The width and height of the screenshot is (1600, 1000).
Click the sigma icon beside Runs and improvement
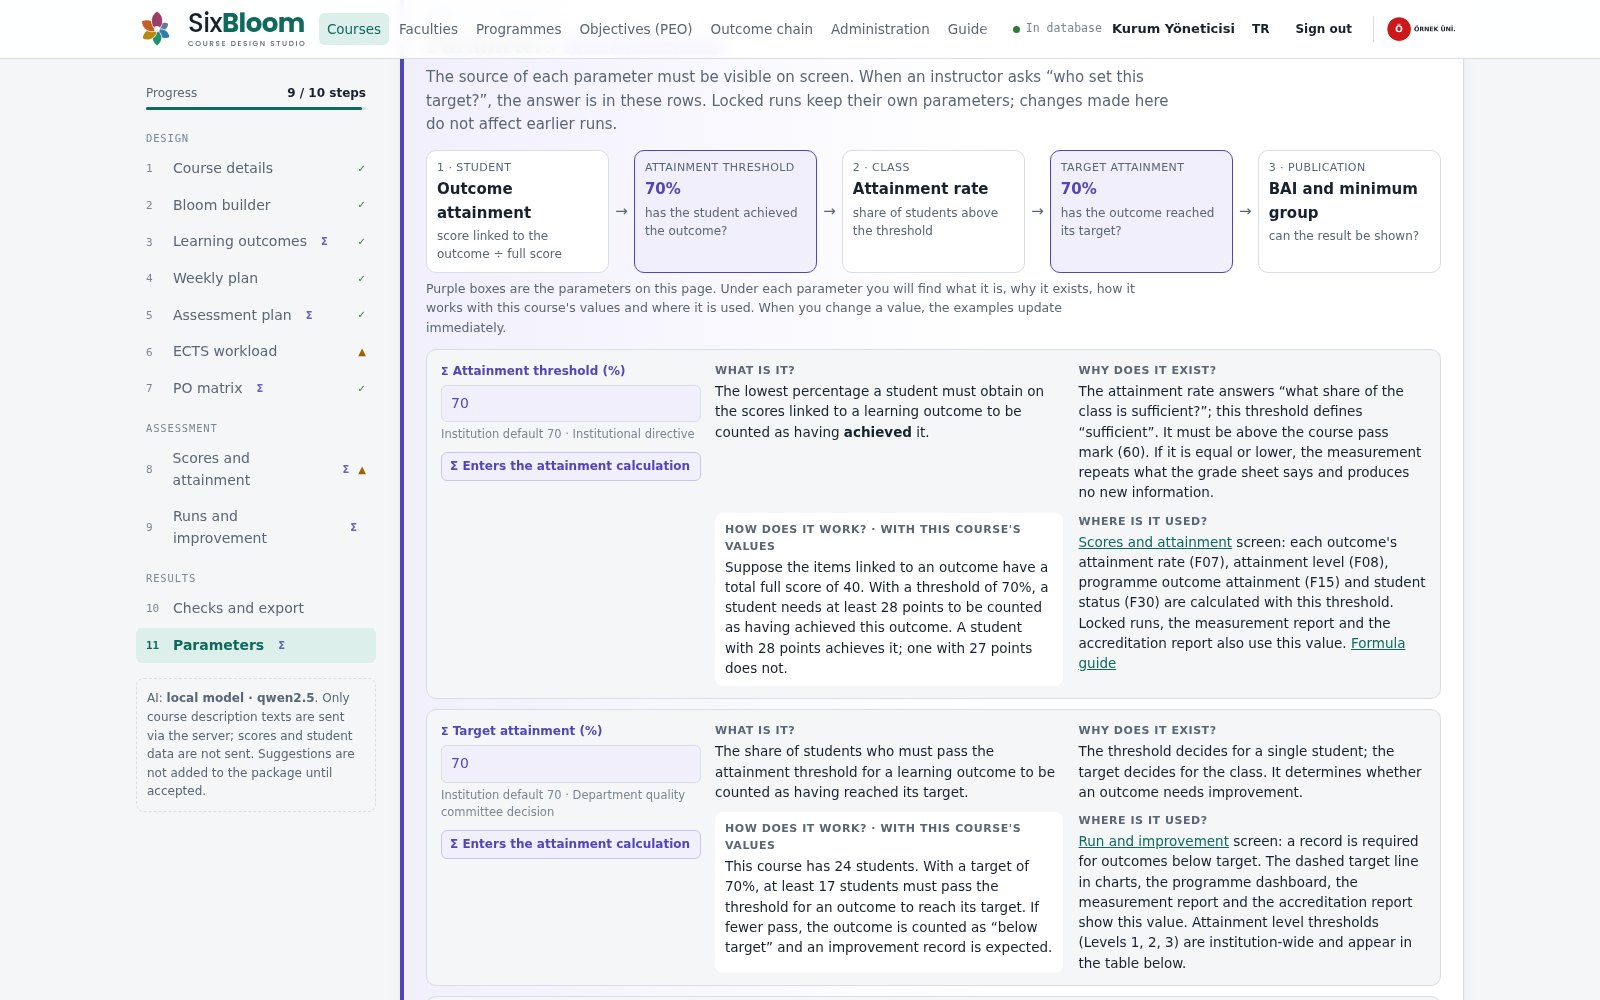(x=353, y=527)
